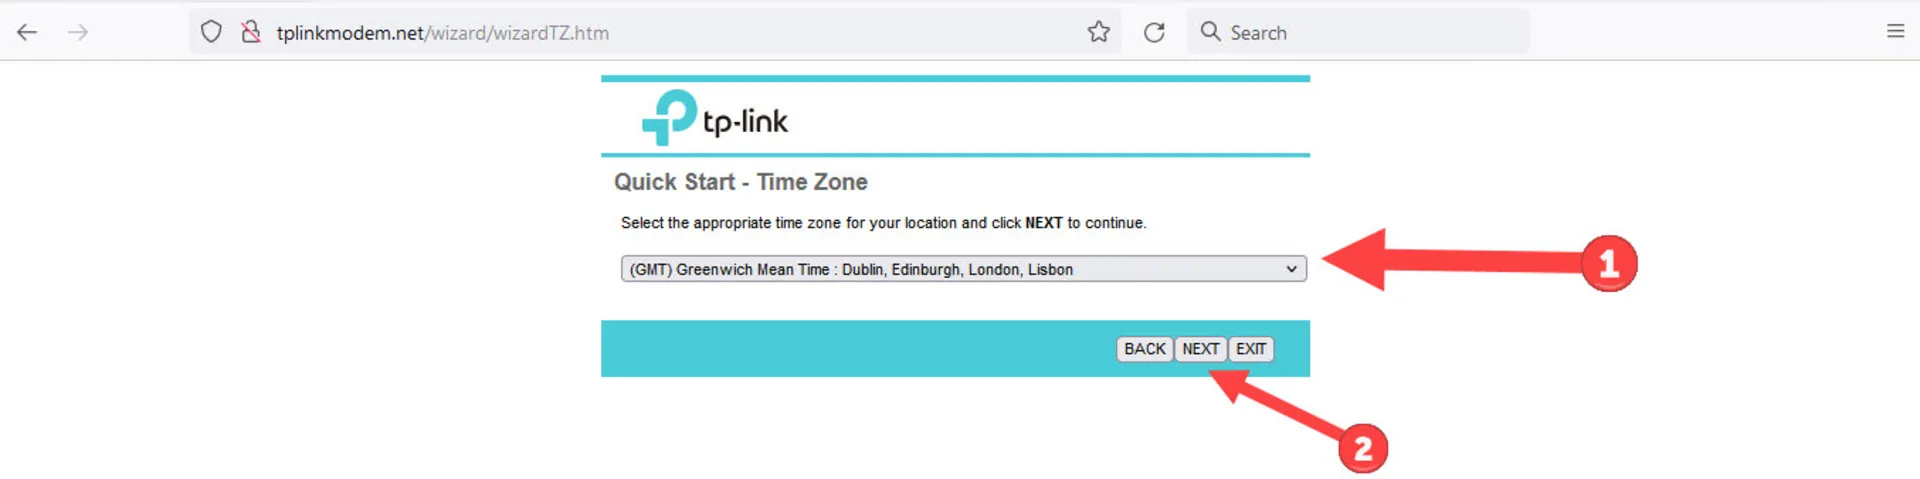Click the tp-link logo
1920x479 pixels.
(x=715, y=118)
